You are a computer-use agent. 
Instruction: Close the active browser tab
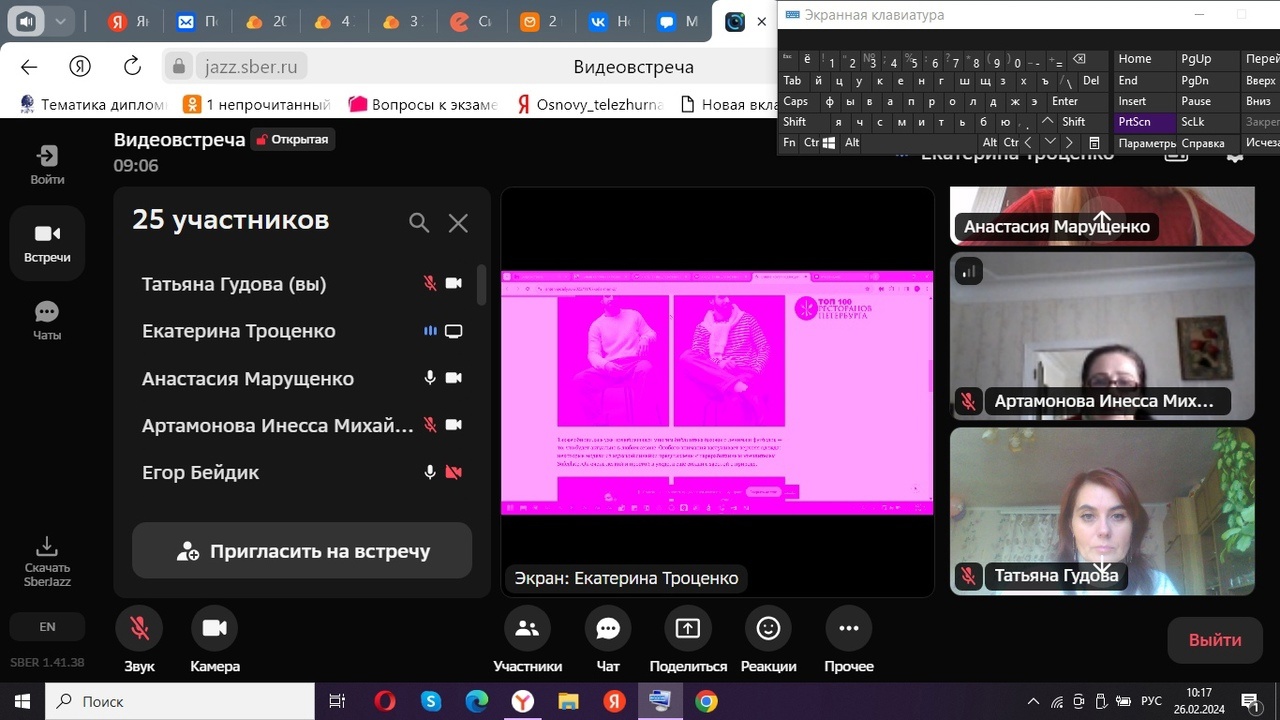tap(761, 22)
